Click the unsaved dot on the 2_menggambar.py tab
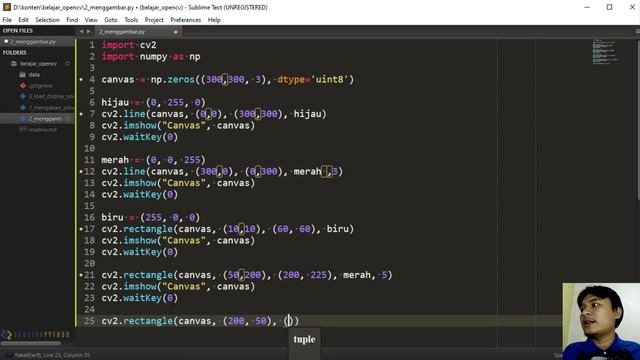640x360 pixels. 176,32
